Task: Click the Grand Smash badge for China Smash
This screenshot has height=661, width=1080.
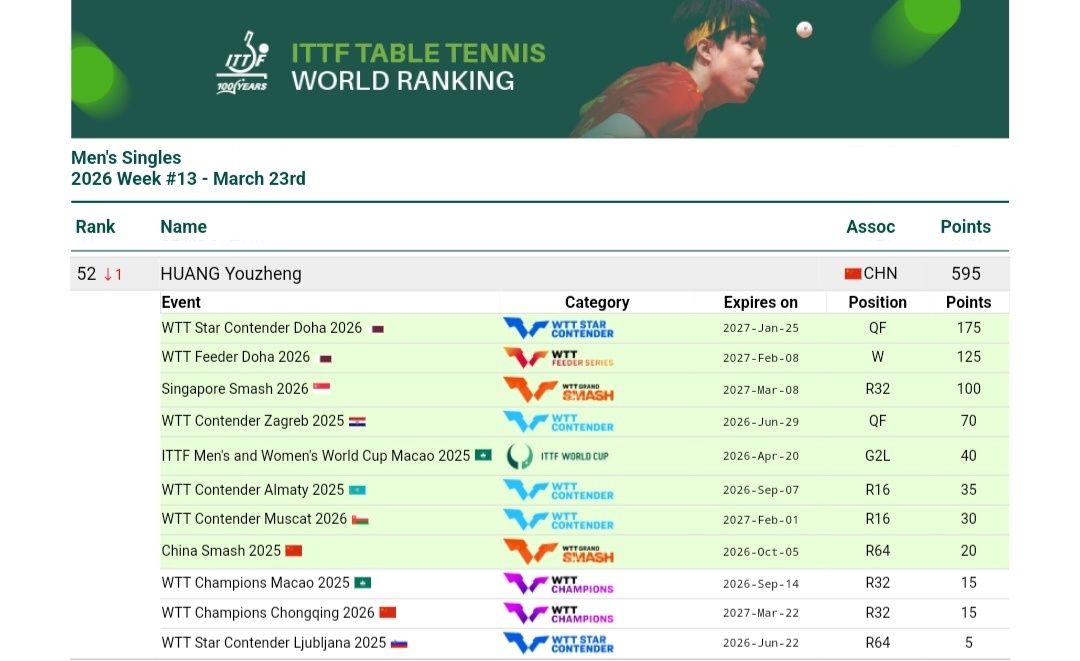Action: coord(559,552)
